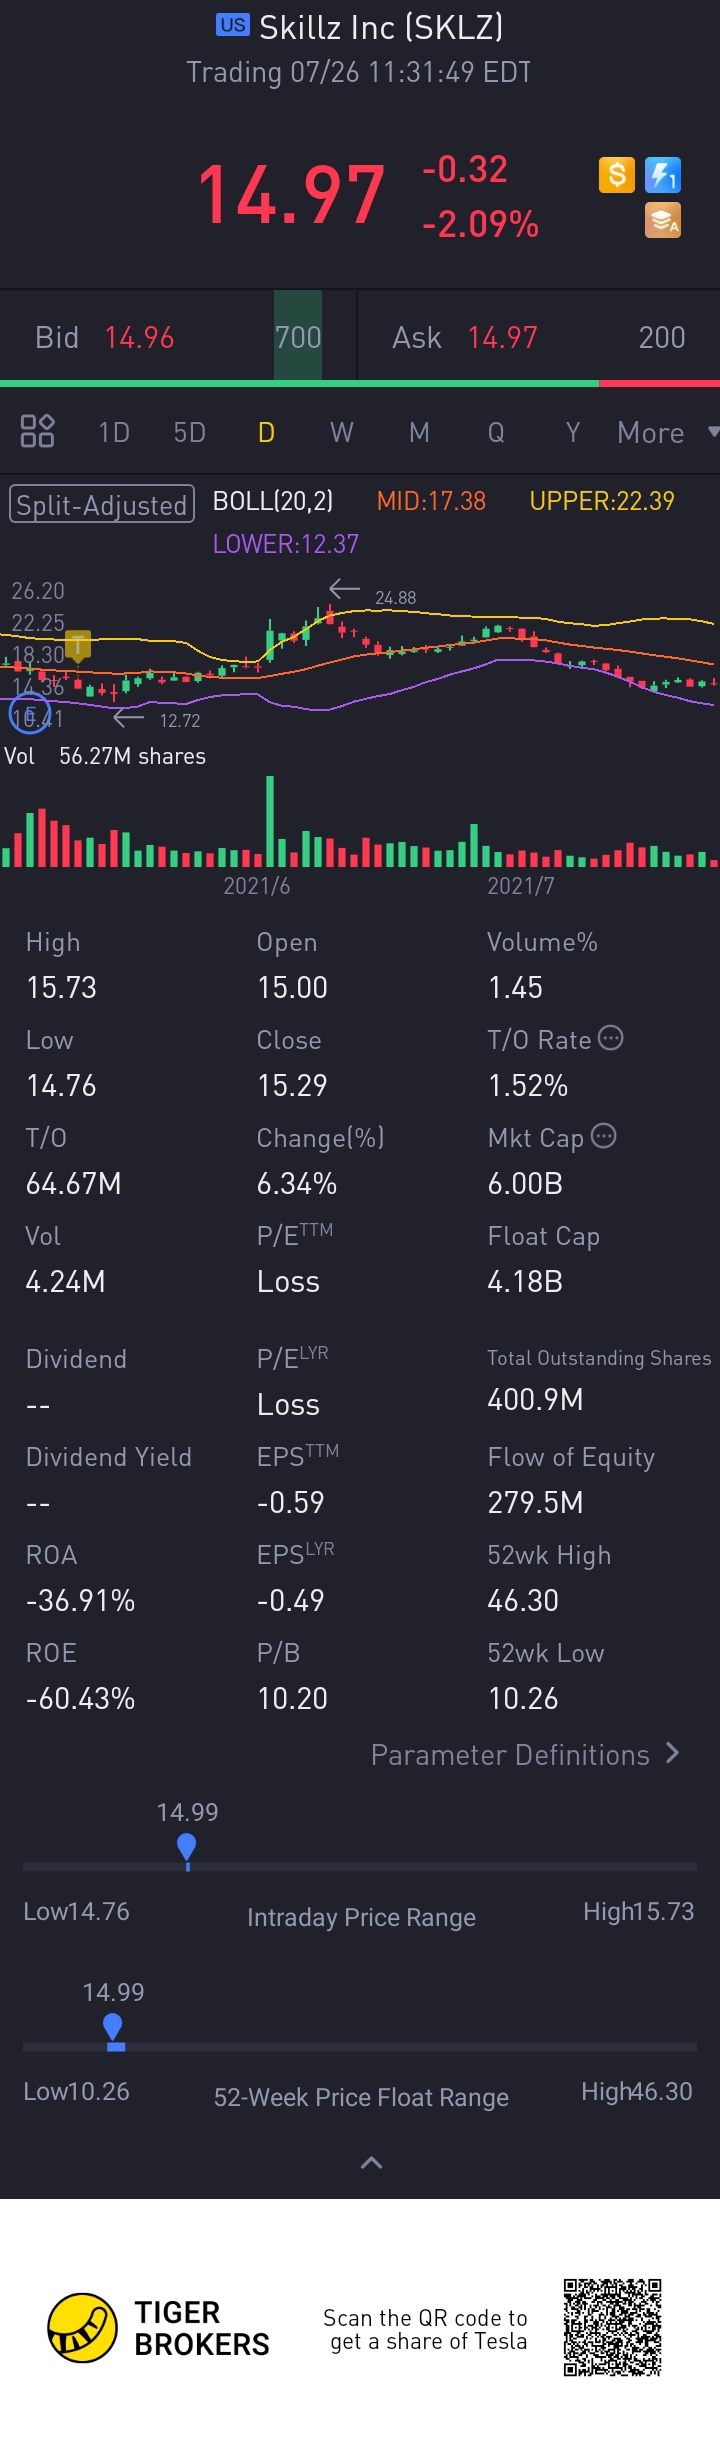This screenshot has width=720, height=2458.
Task: Open the chart layout grid icon
Action: [x=37, y=431]
